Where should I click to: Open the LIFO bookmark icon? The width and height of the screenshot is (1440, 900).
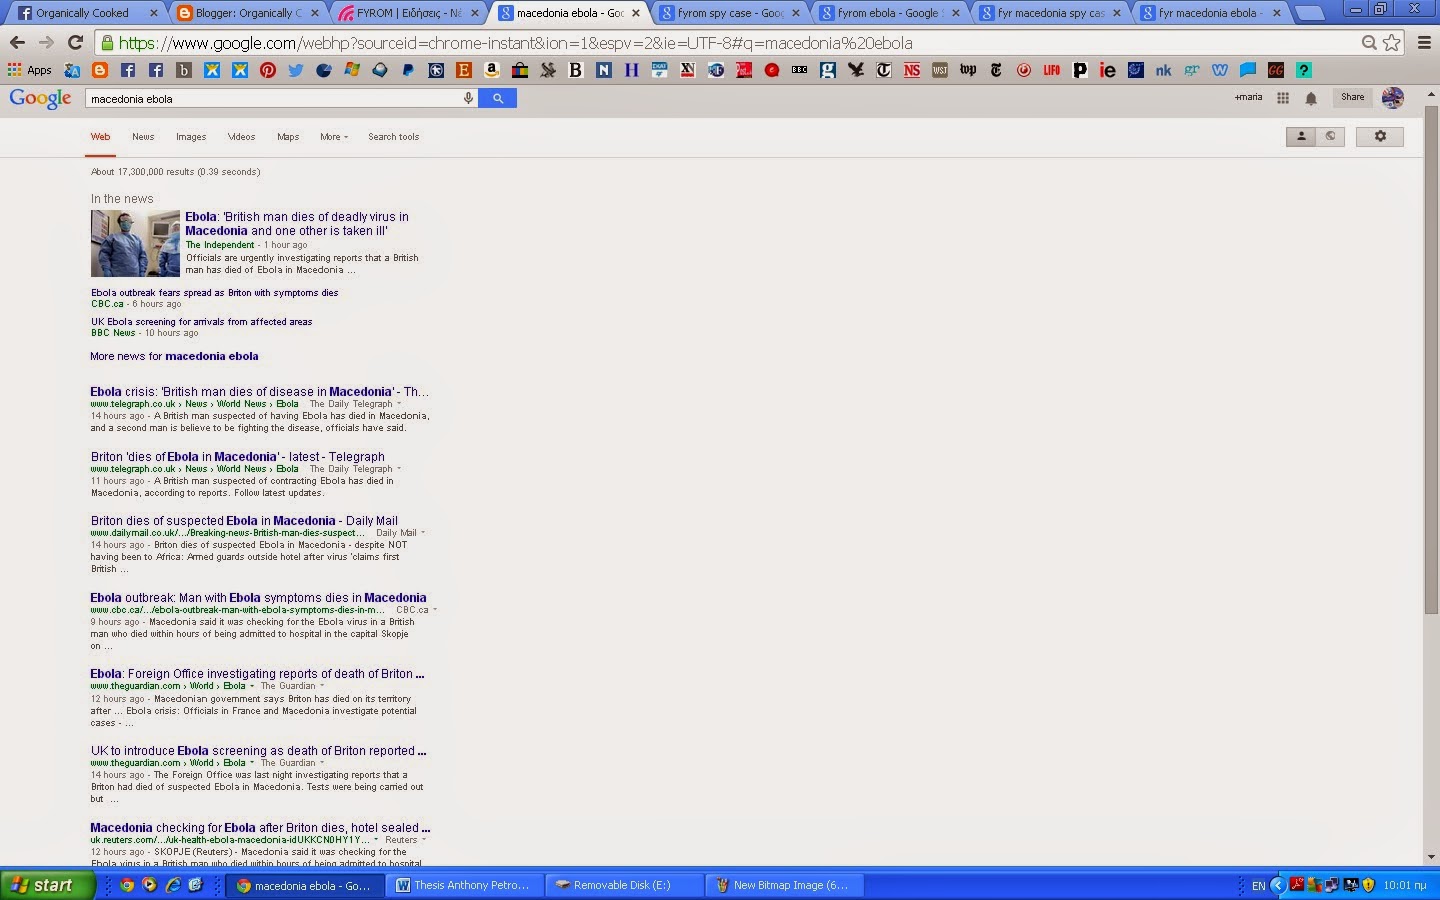(x=1051, y=70)
